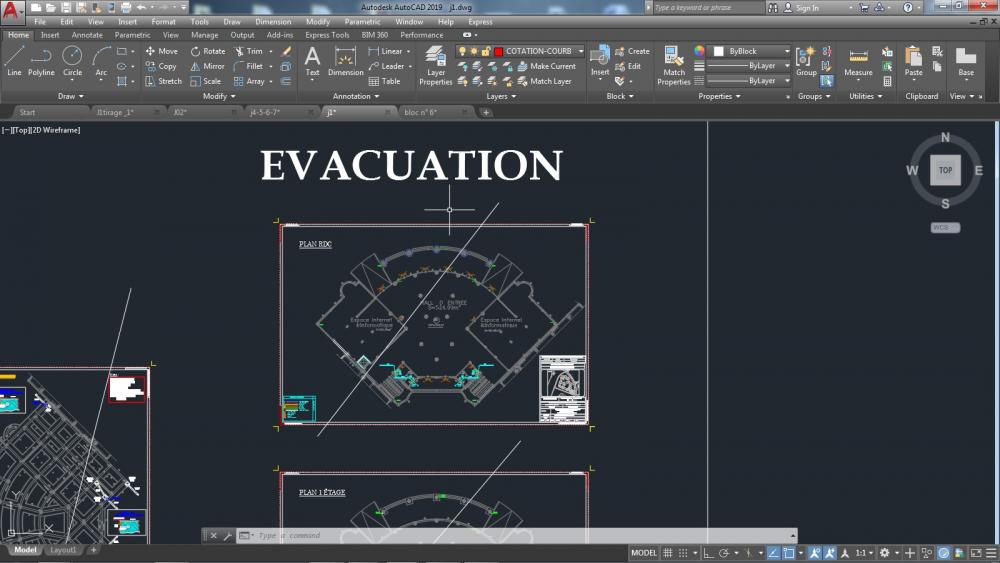This screenshot has width=1000, height=563.
Task: Select the Circle tool
Action: pos(72,61)
